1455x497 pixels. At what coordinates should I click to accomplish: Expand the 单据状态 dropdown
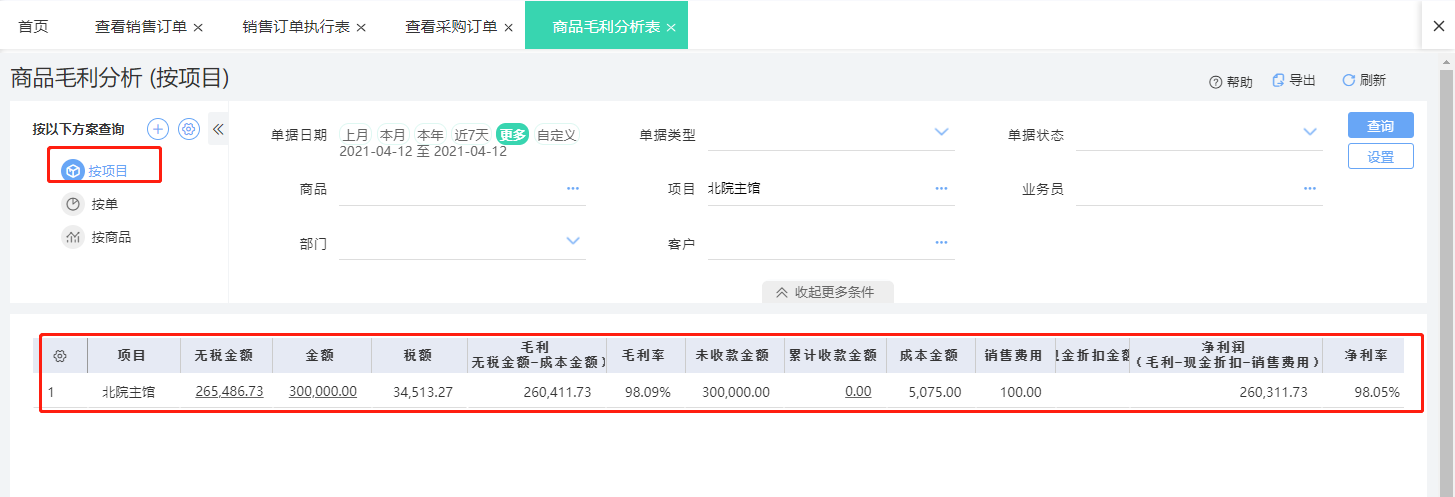tap(1310, 132)
